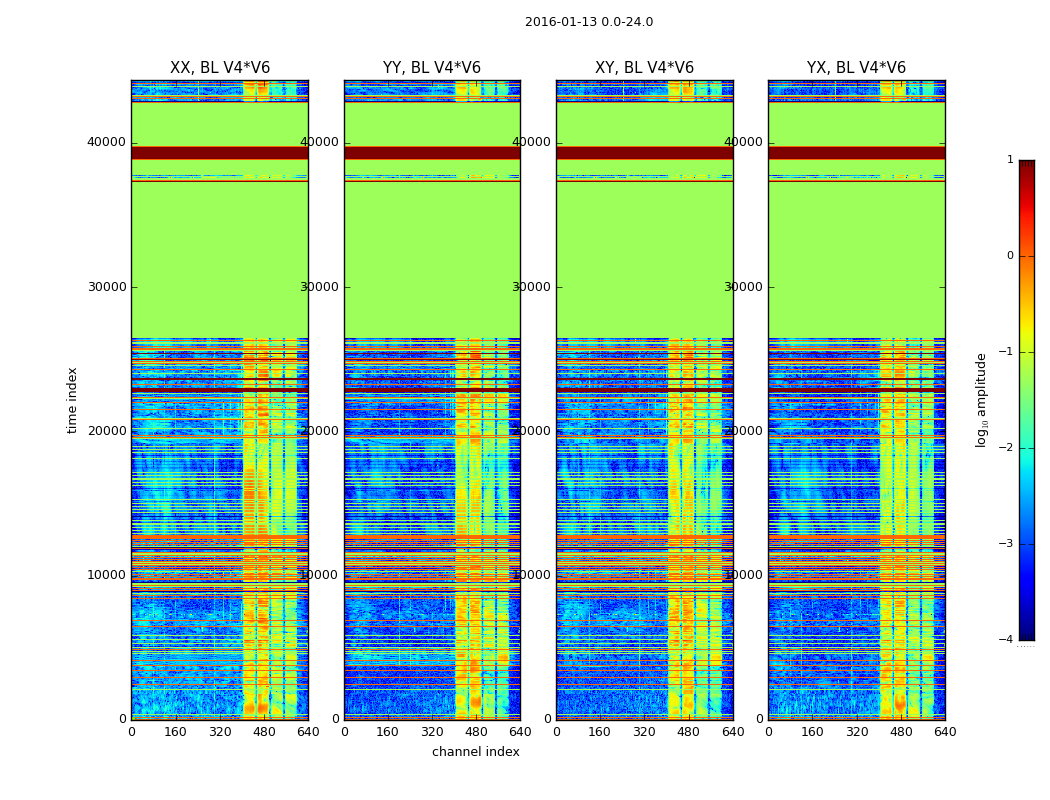Click the dark red band in XX panel
The image size is (1050, 800).
click(x=220, y=153)
